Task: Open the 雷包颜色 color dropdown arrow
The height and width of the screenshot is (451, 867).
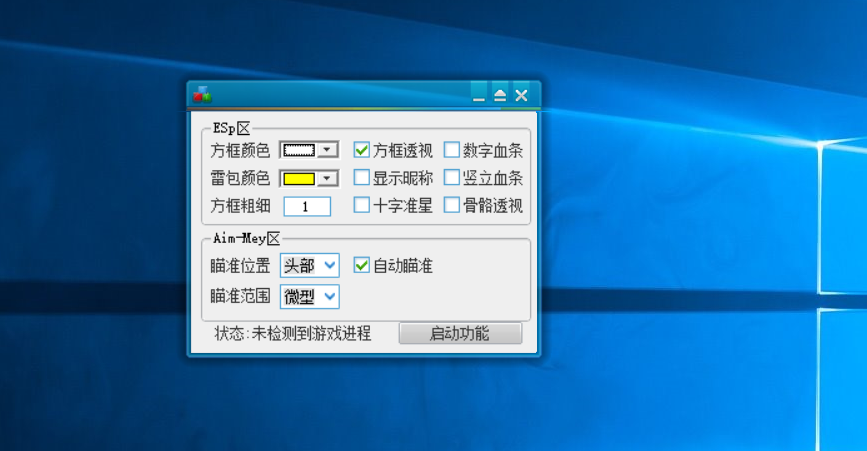Action: pyautogui.click(x=327, y=178)
